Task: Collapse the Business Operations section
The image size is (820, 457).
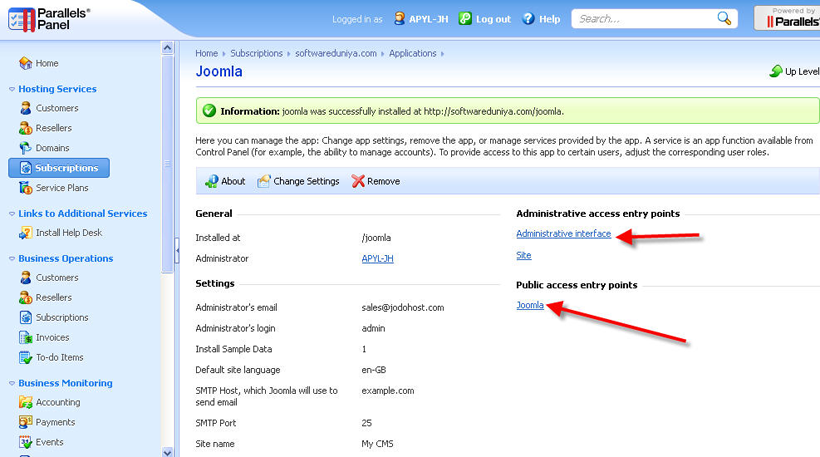Action: (12, 259)
